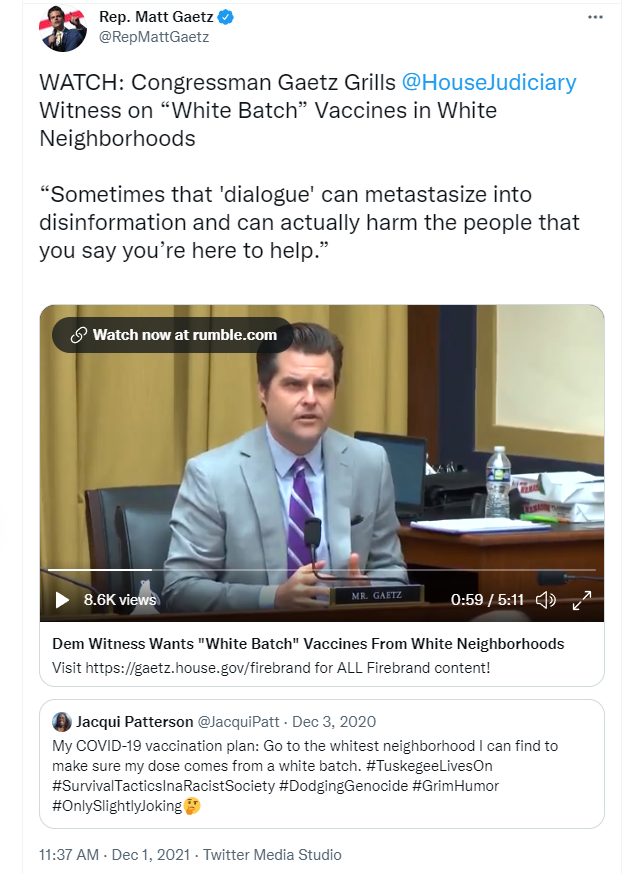Click the thinking face emoji in quoted tweet
639x874 pixels.
pos(192,806)
